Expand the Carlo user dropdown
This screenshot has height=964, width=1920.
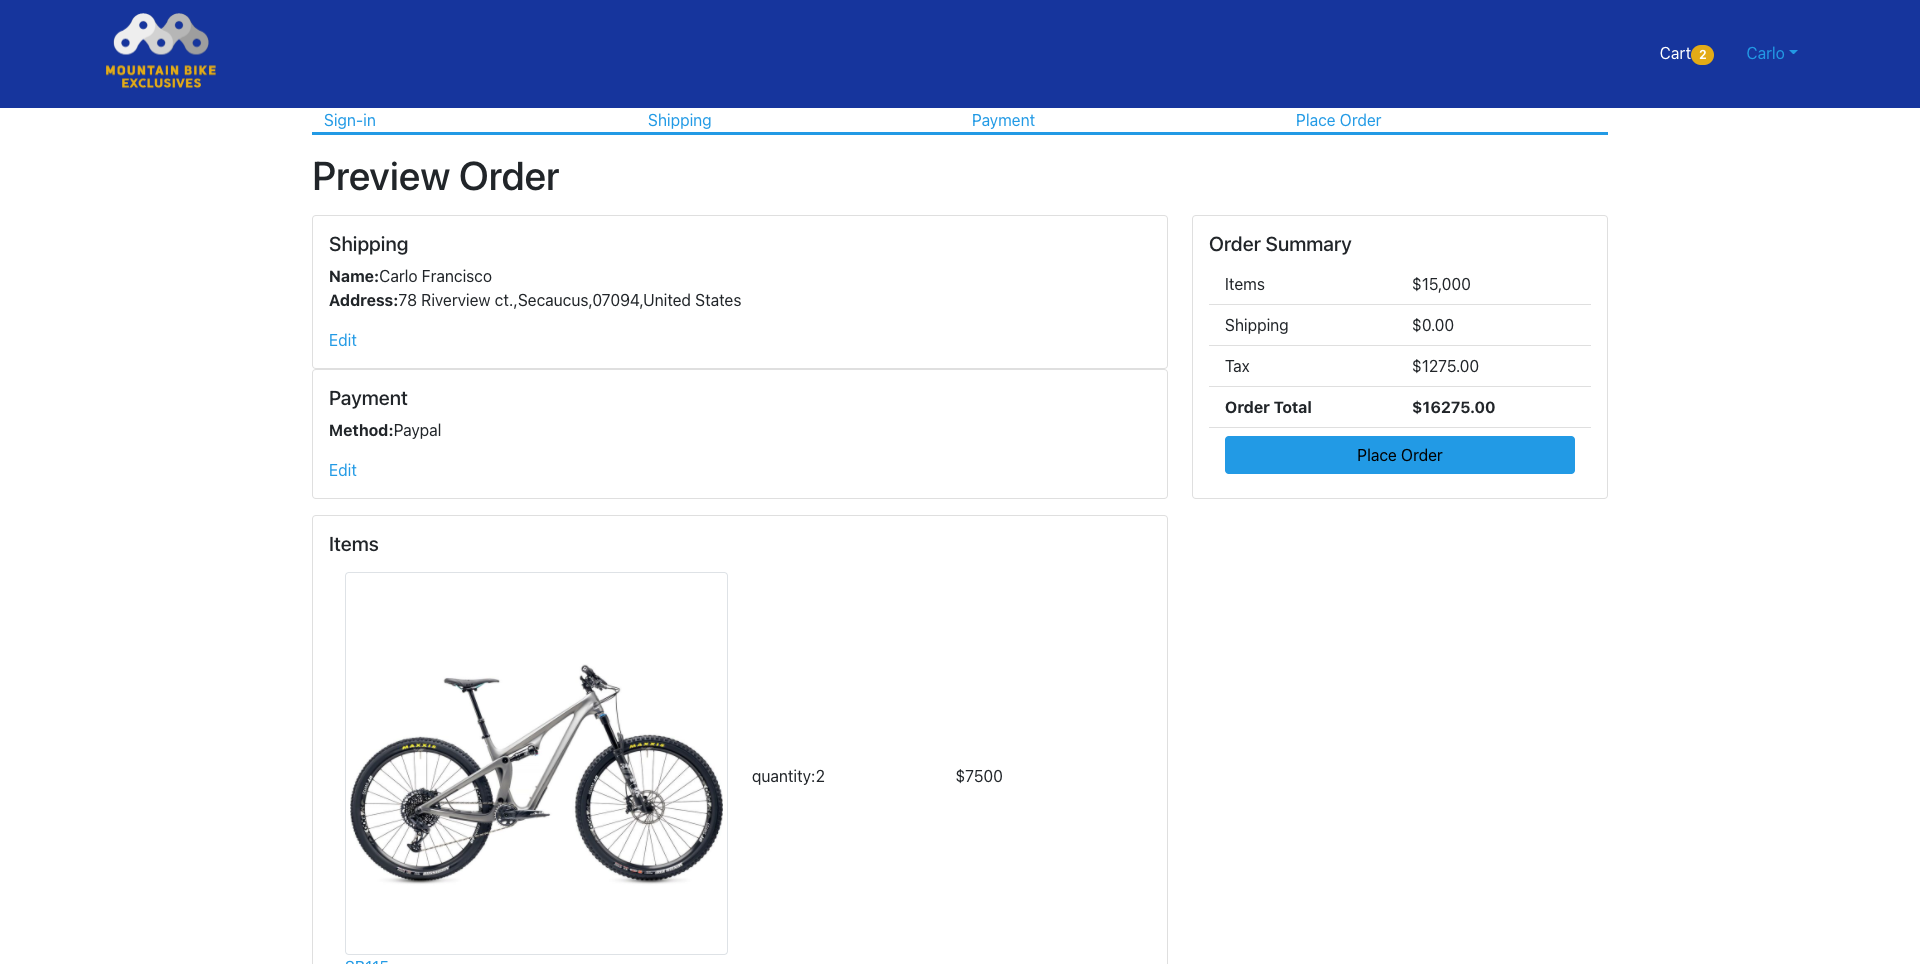click(1771, 53)
